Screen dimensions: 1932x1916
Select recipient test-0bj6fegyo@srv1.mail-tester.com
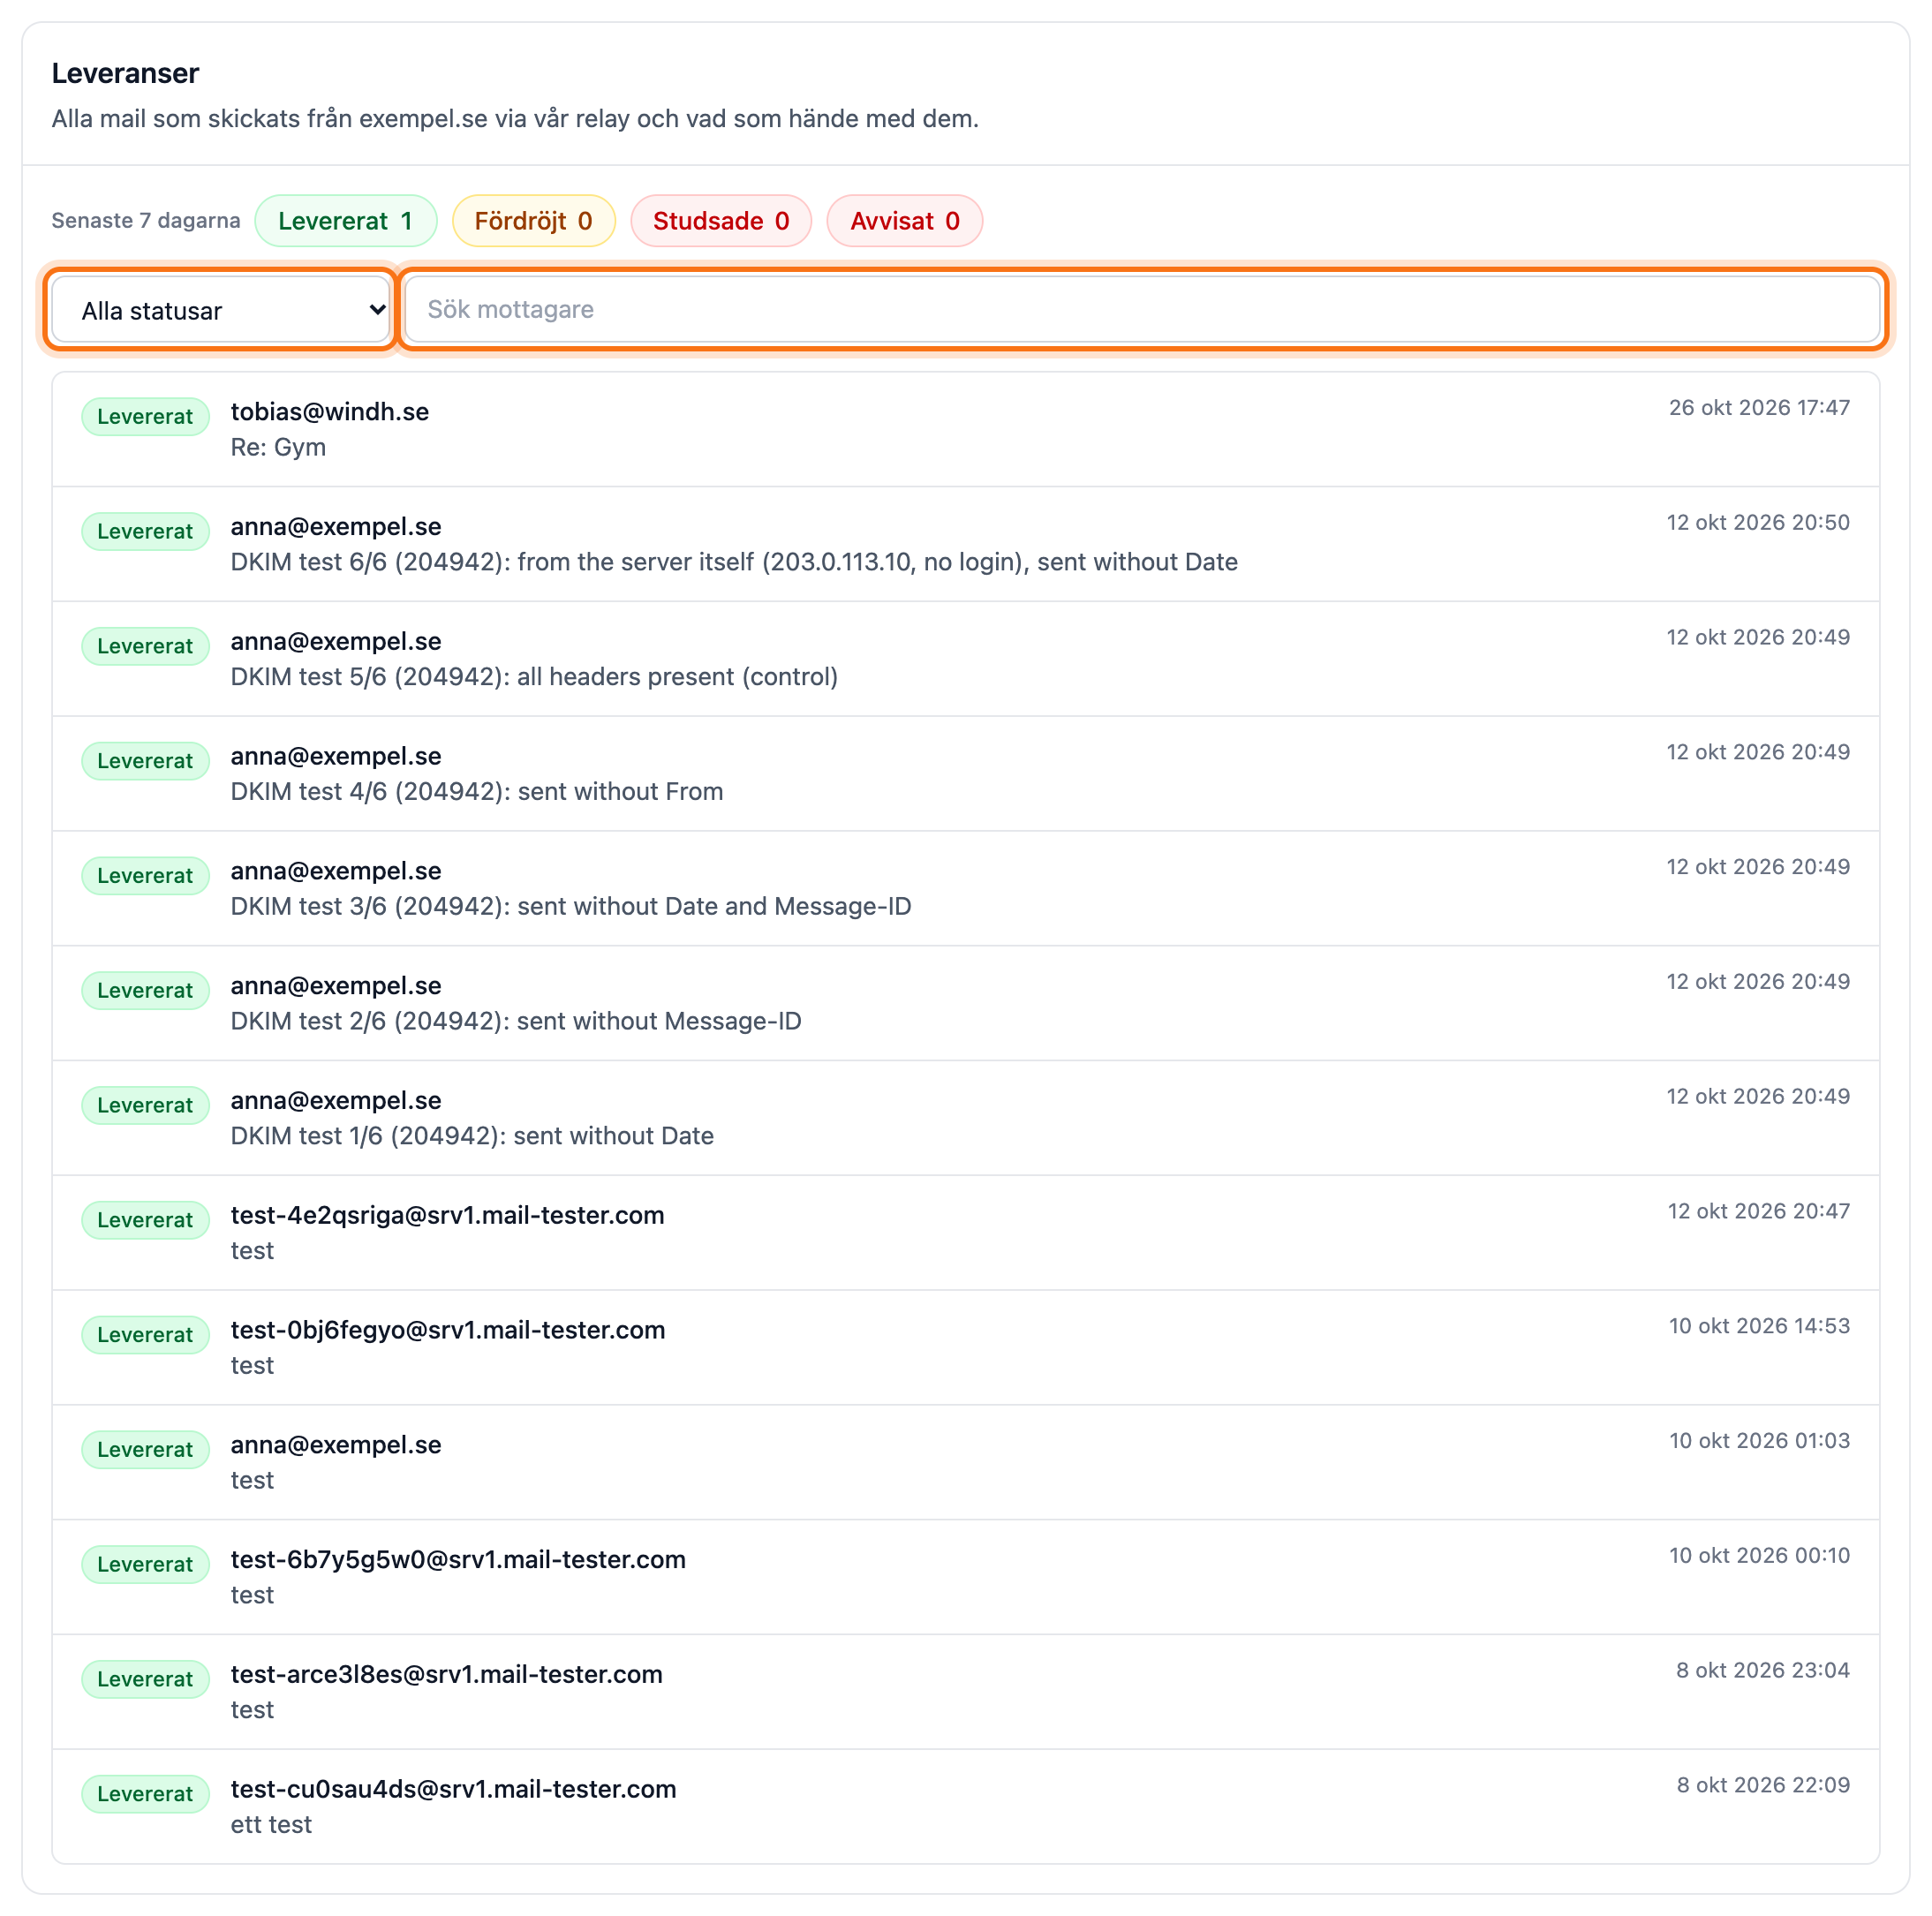(448, 1330)
